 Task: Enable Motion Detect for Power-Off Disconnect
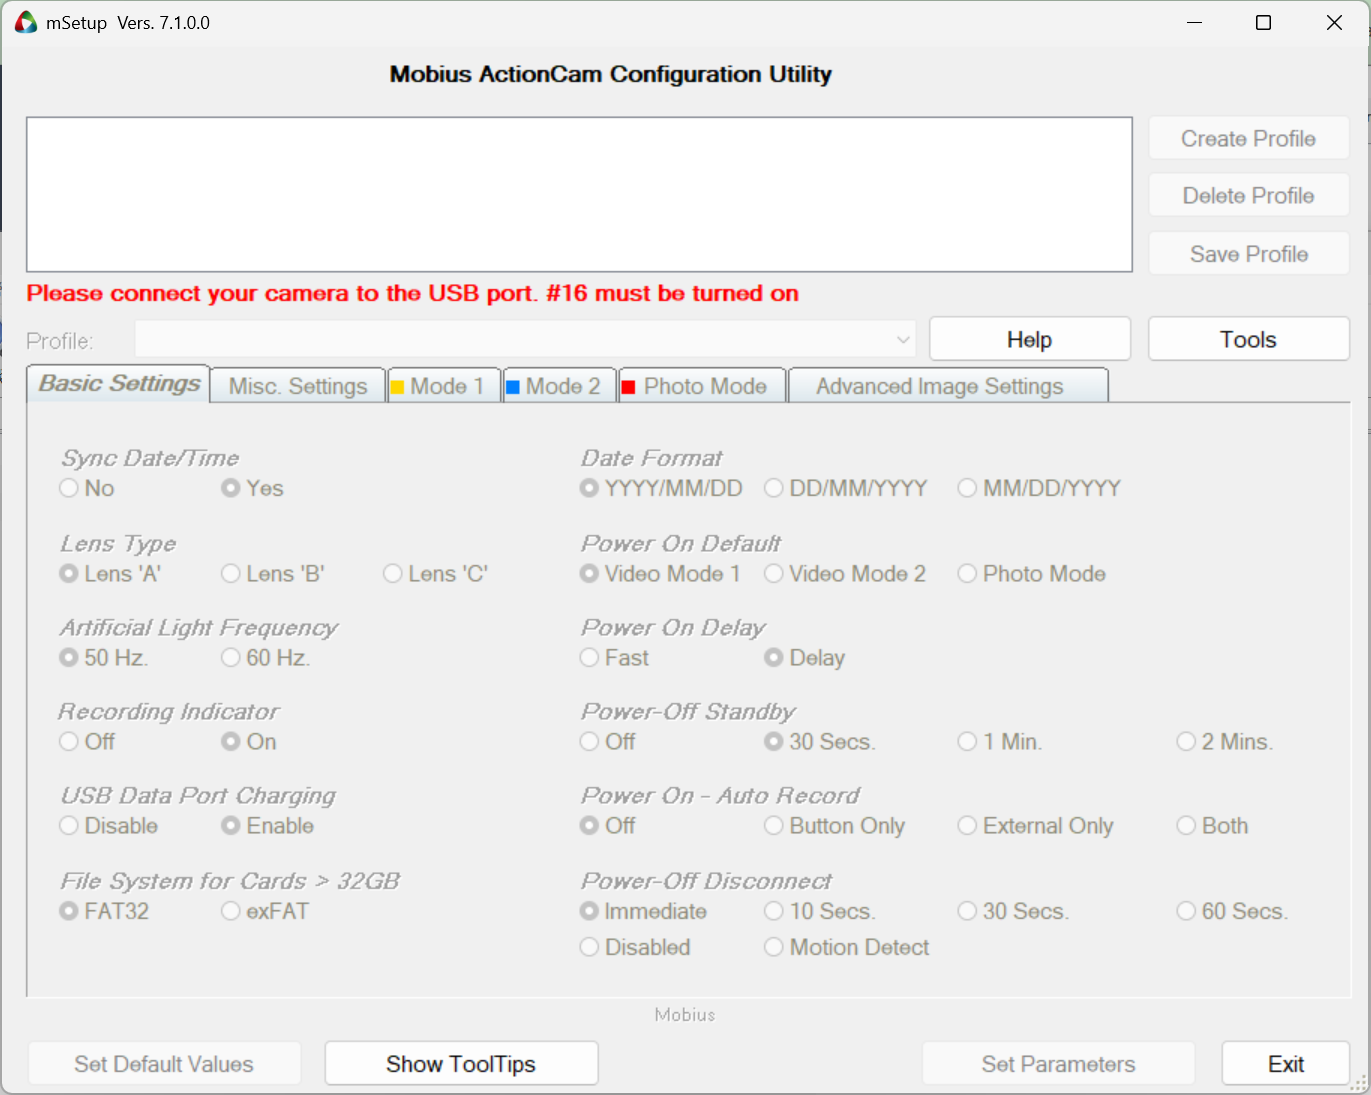[x=774, y=946]
